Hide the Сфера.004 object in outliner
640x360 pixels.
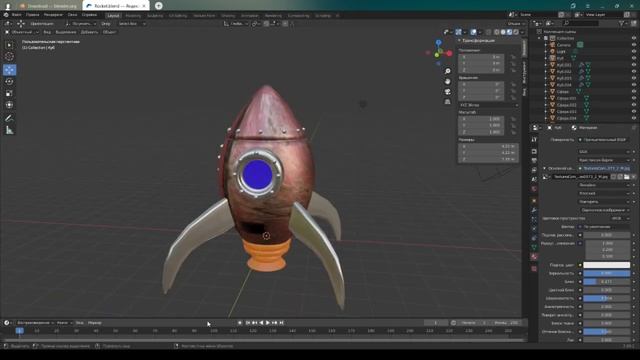point(634,118)
